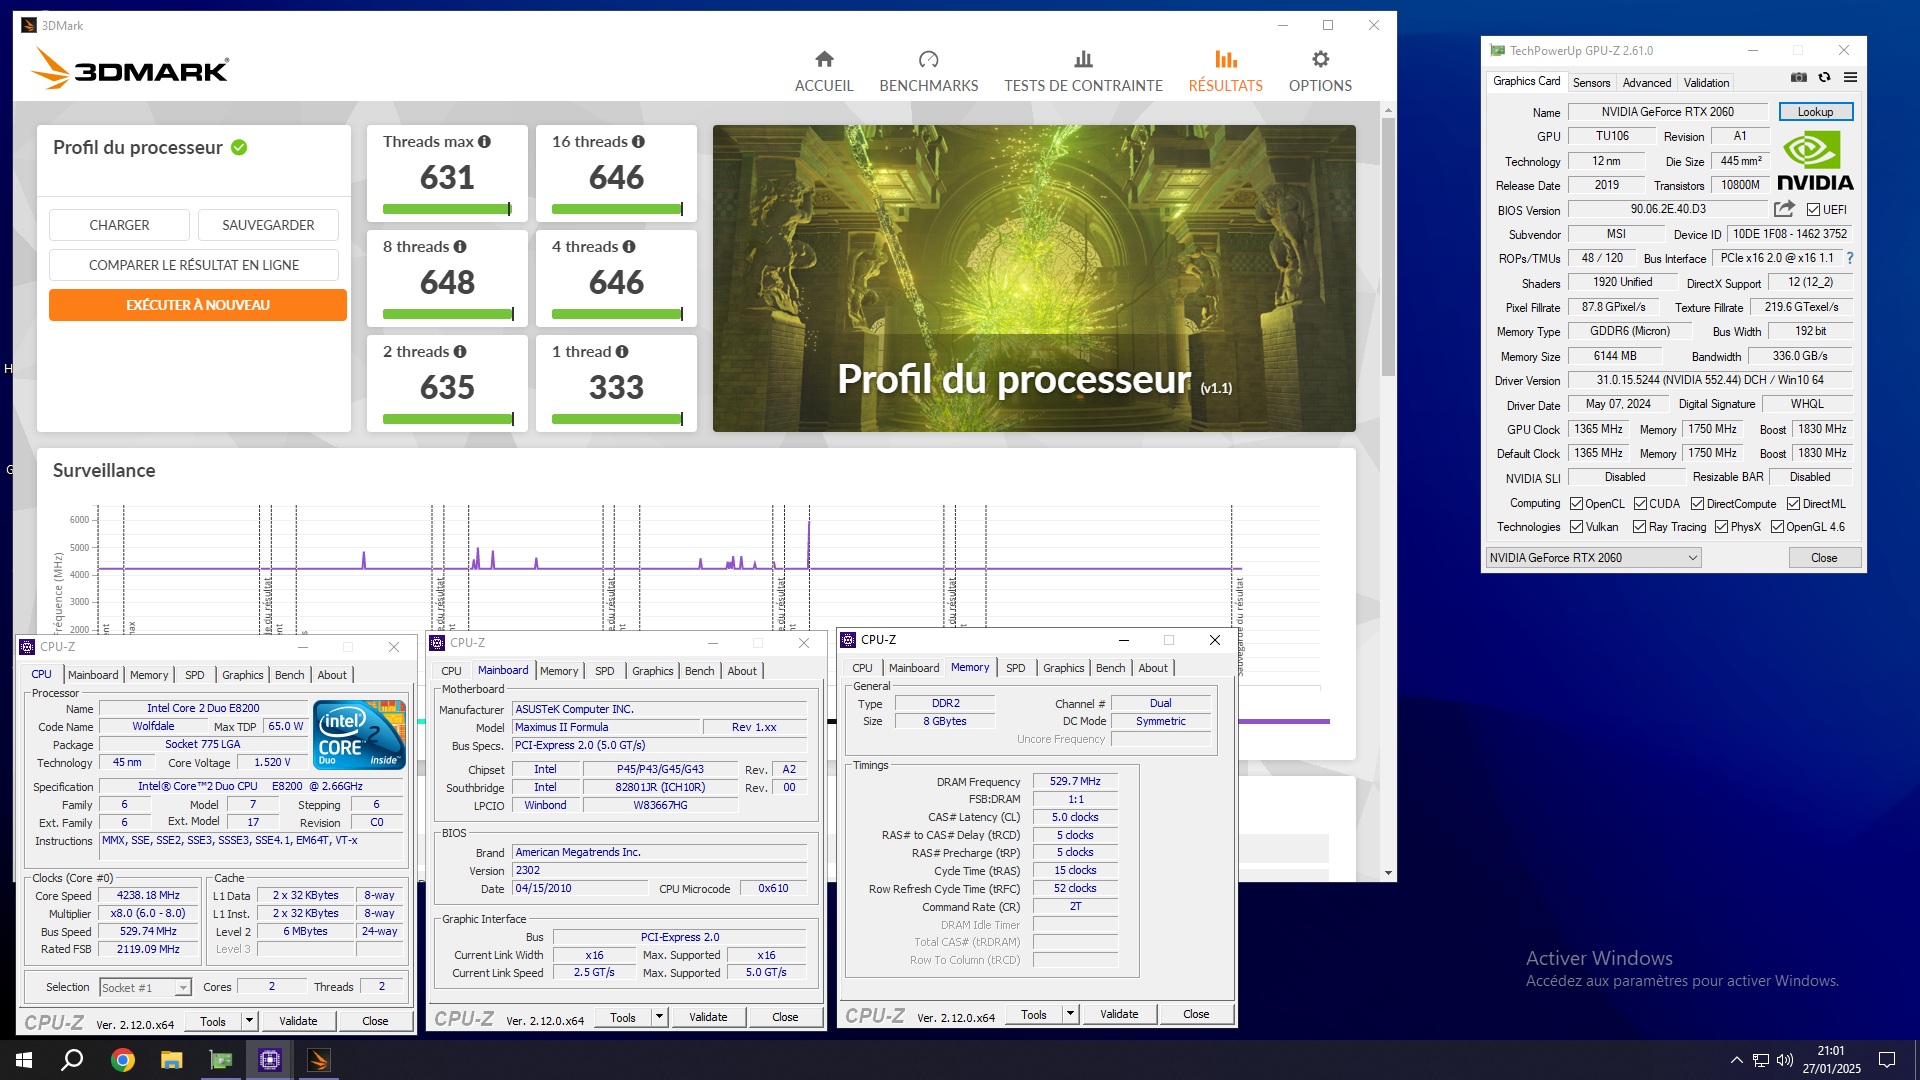The image size is (1920, 1080).
Task: Toggle the DirectML checkbox
Action: click(1793, 504)
